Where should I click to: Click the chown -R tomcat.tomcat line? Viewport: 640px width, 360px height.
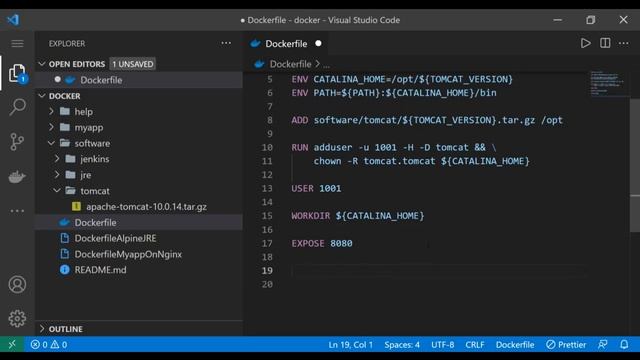422,161
